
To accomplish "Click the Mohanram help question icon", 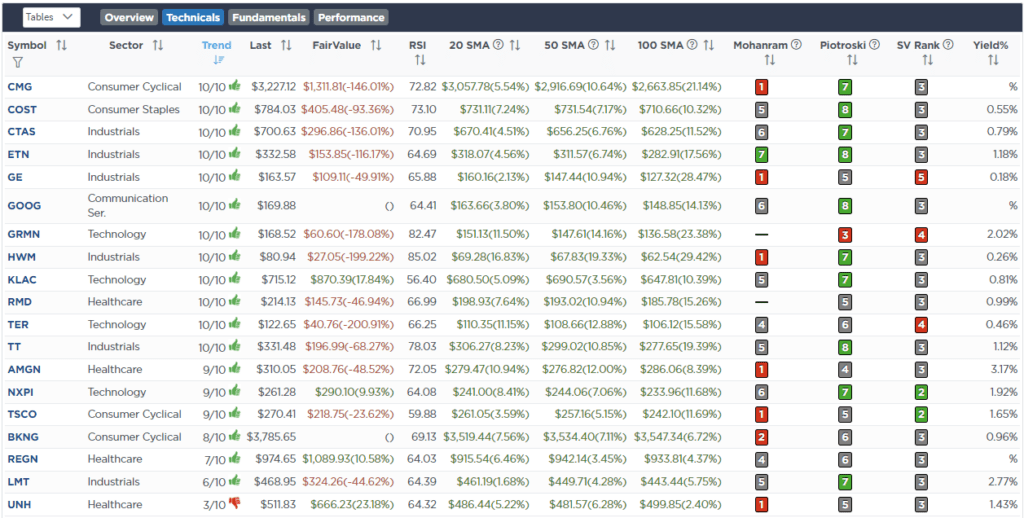I will [x=796, y=45].
